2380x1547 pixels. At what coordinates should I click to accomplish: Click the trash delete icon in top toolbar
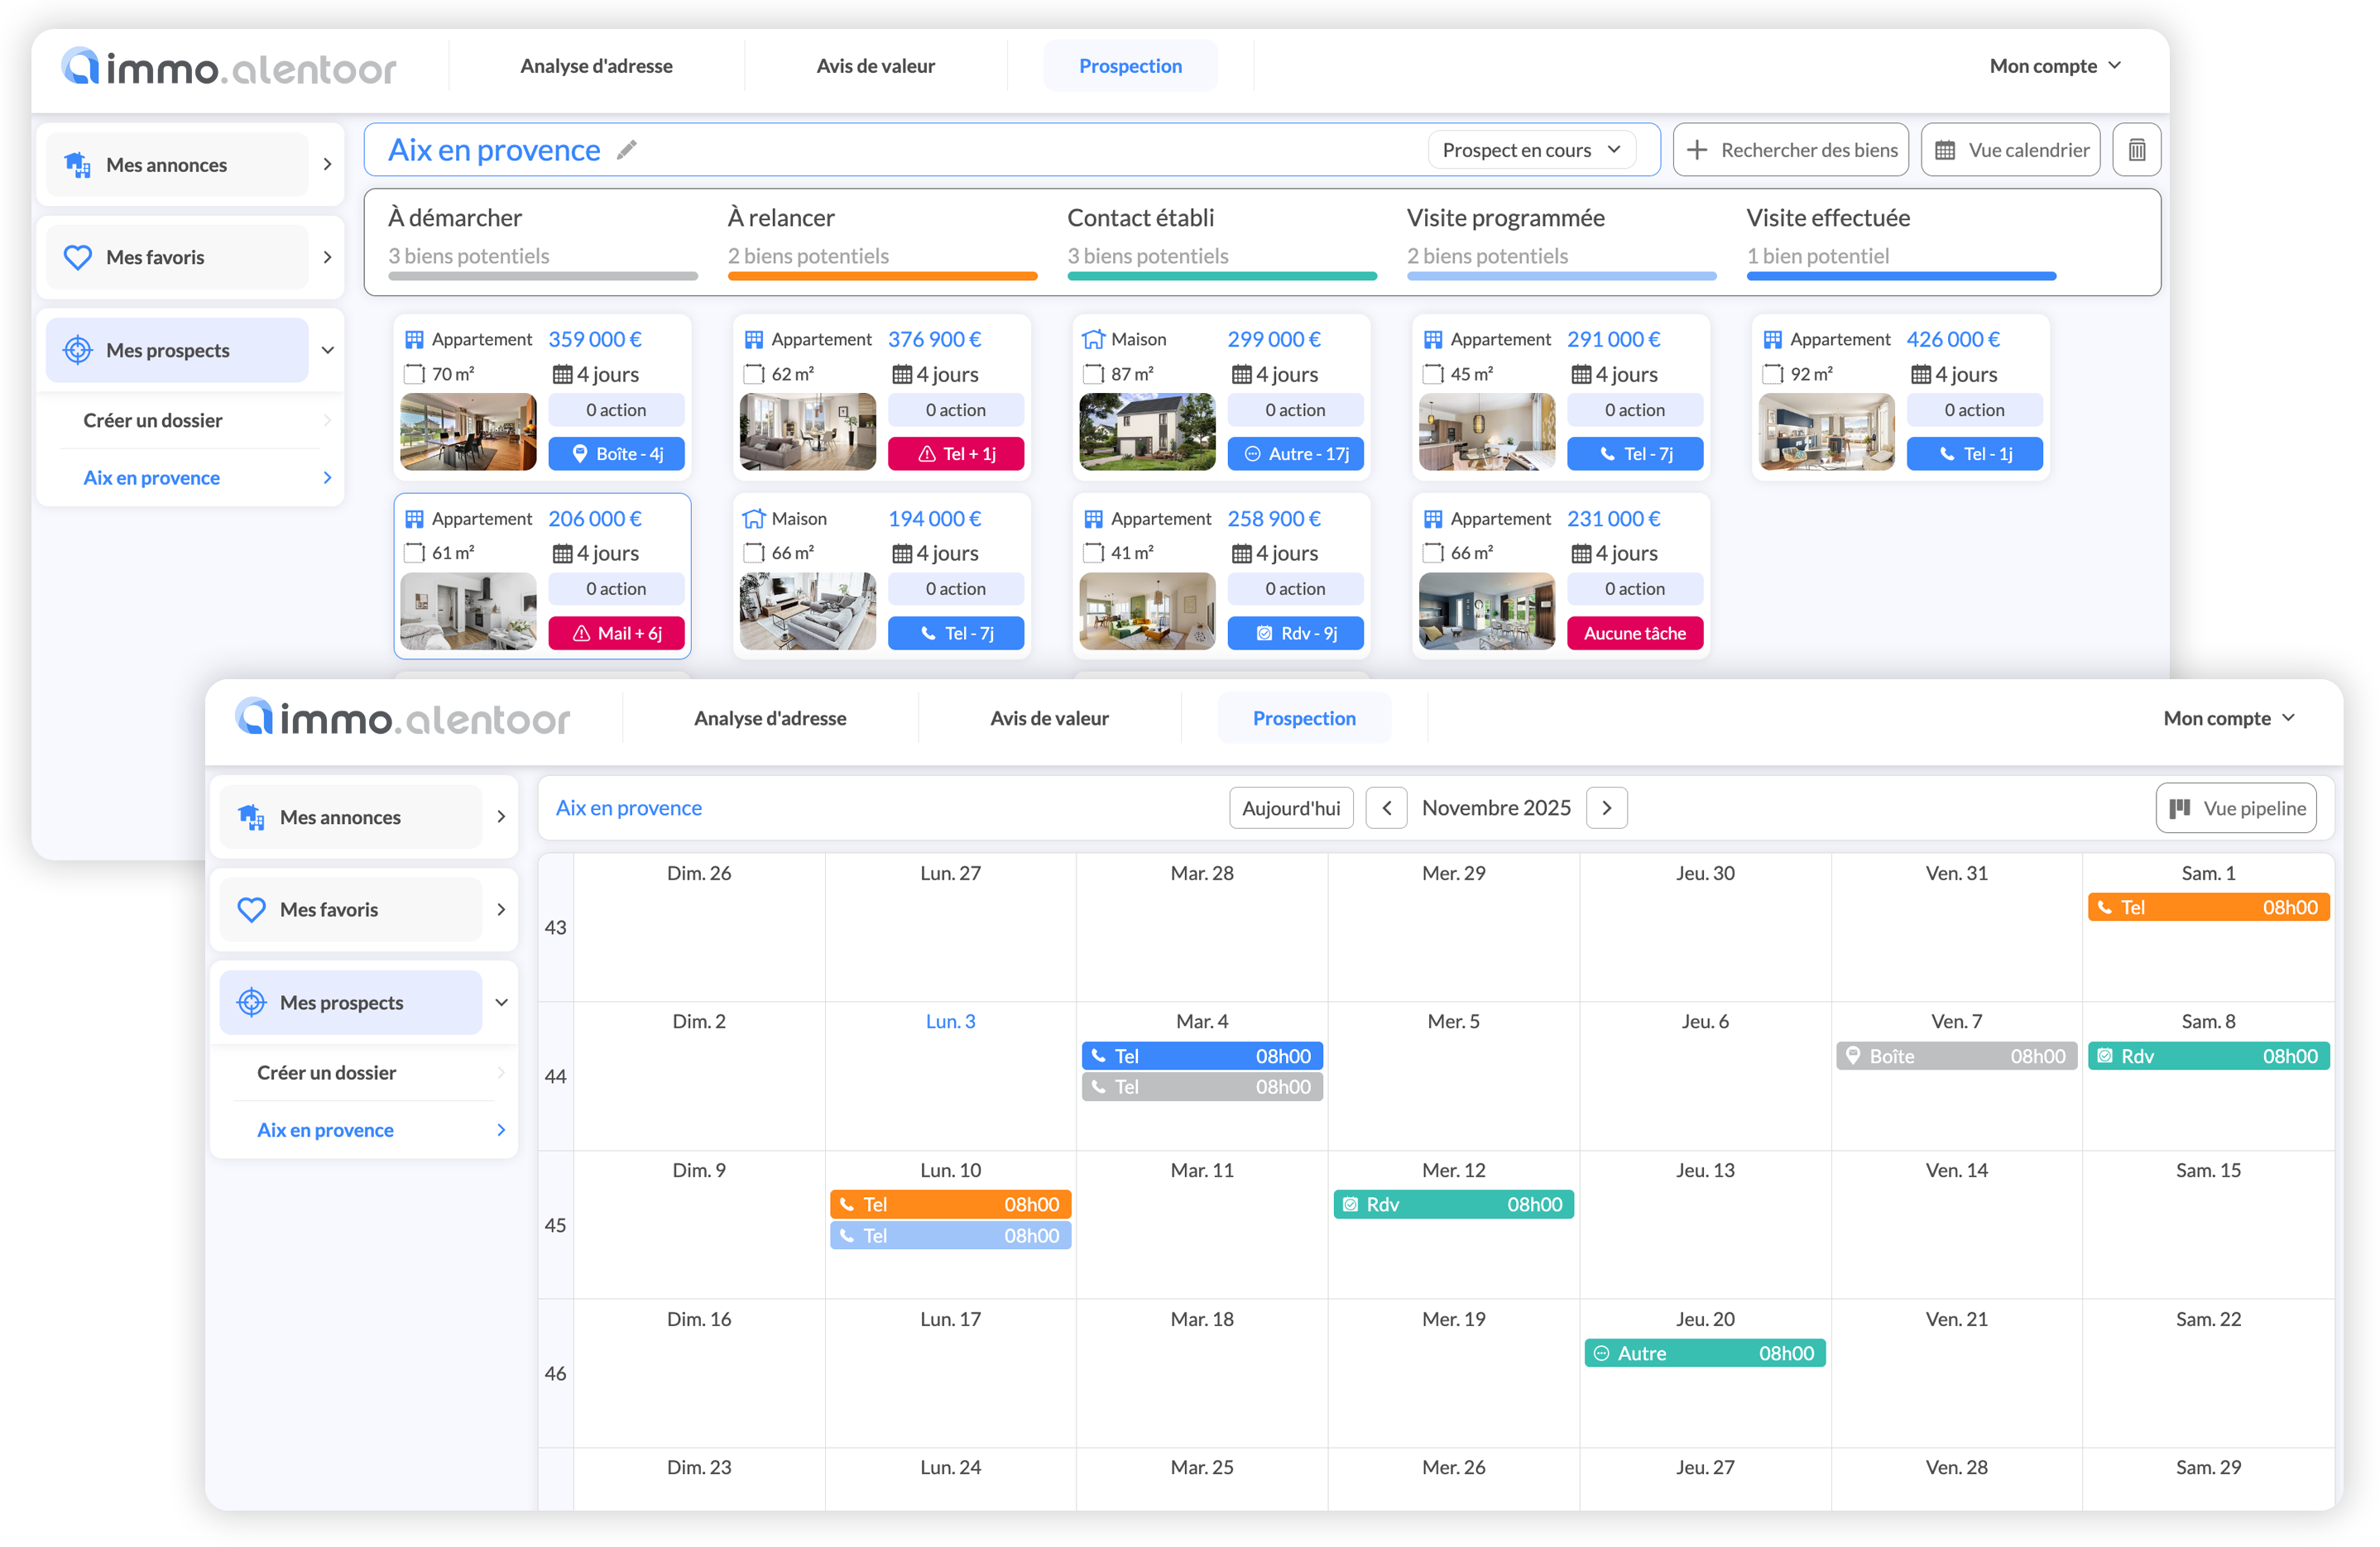click(x=2136, y=150)
